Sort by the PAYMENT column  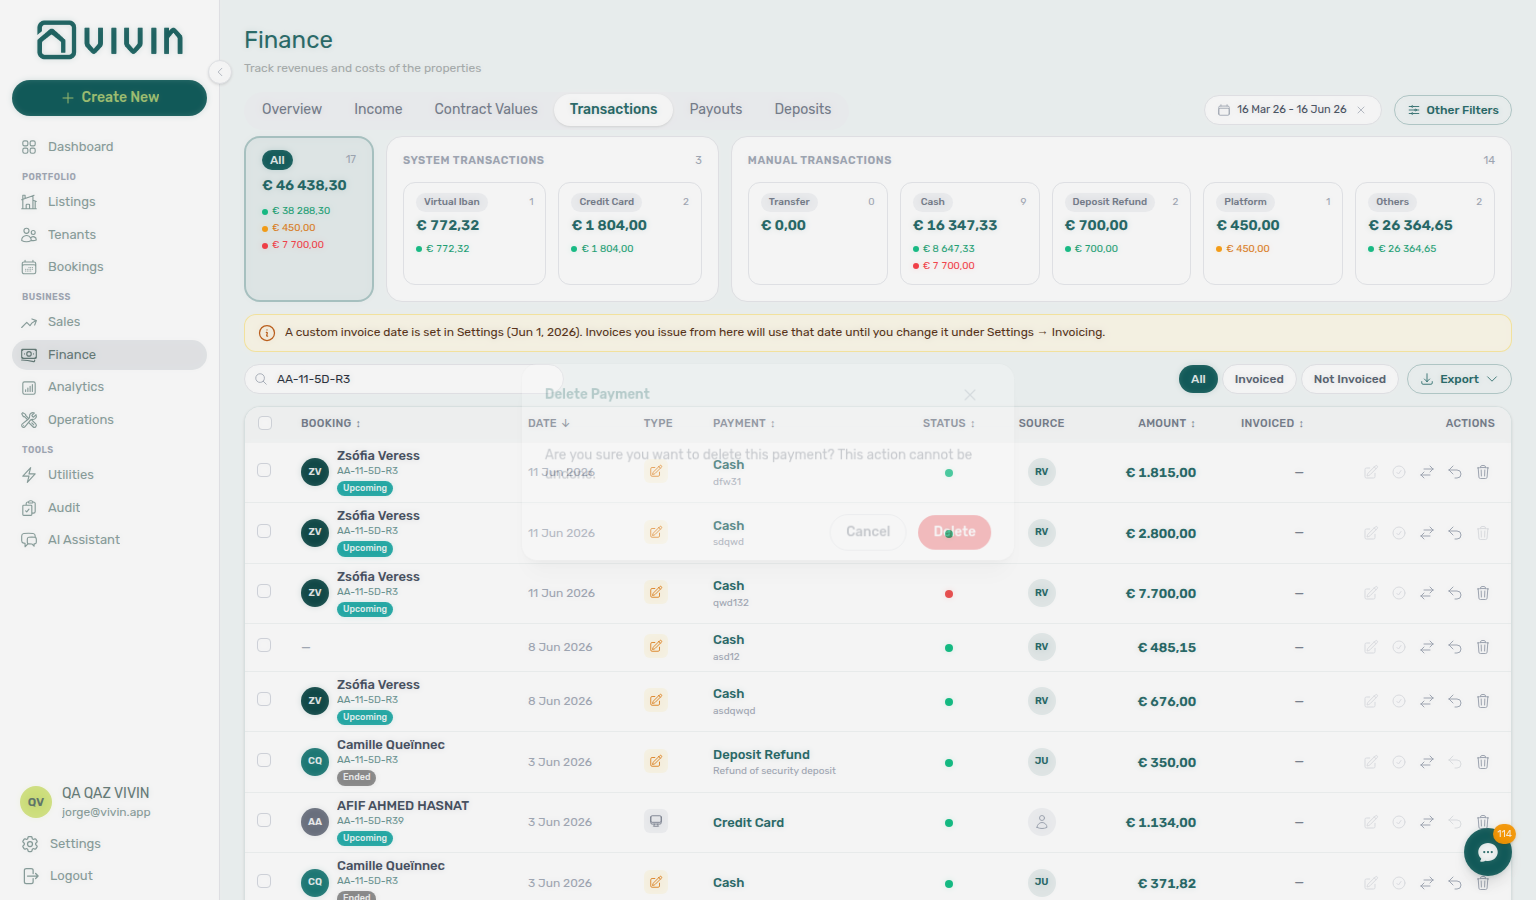click(x=744, y=424)
